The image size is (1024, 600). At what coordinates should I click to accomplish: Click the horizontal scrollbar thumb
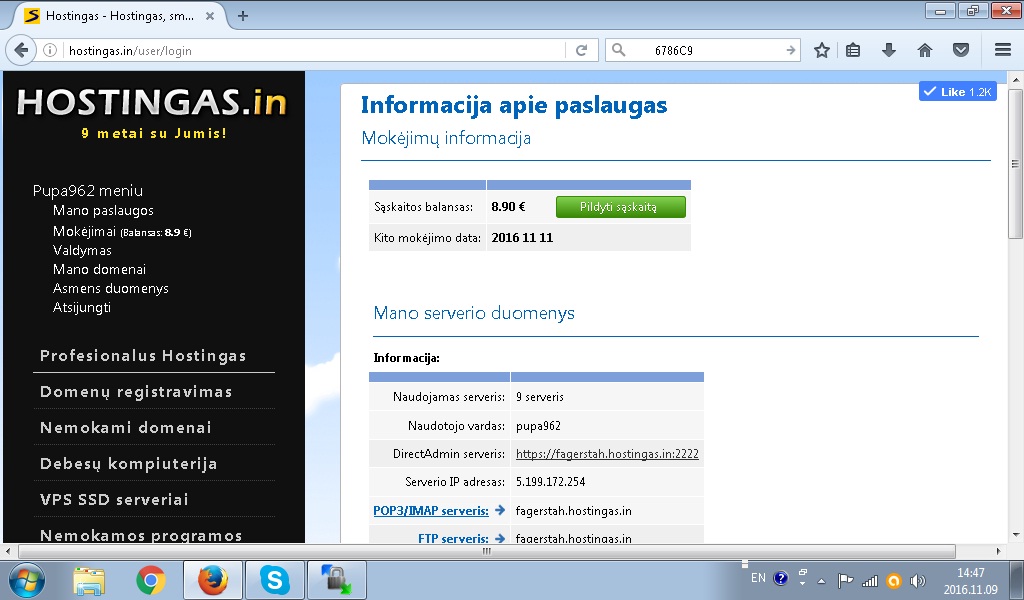[487, 551]
